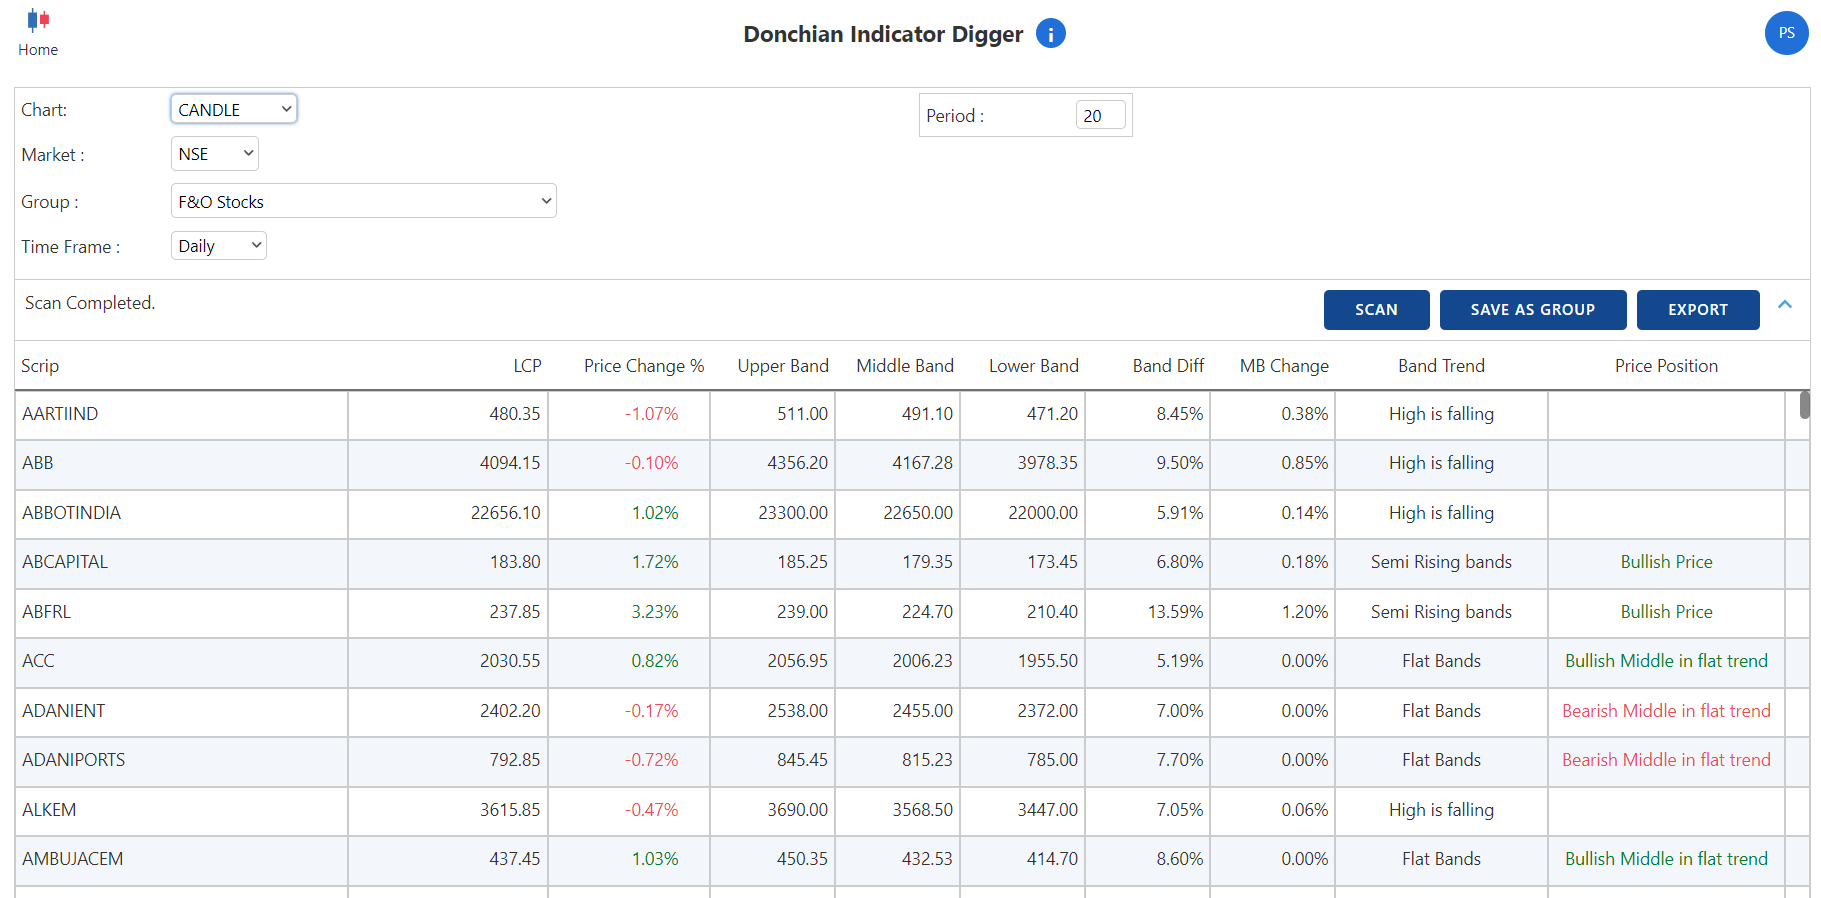This screenshot has height=898, width=1821.
Task: Sort by Scrip column header
Action: click(x=40, y=366)
